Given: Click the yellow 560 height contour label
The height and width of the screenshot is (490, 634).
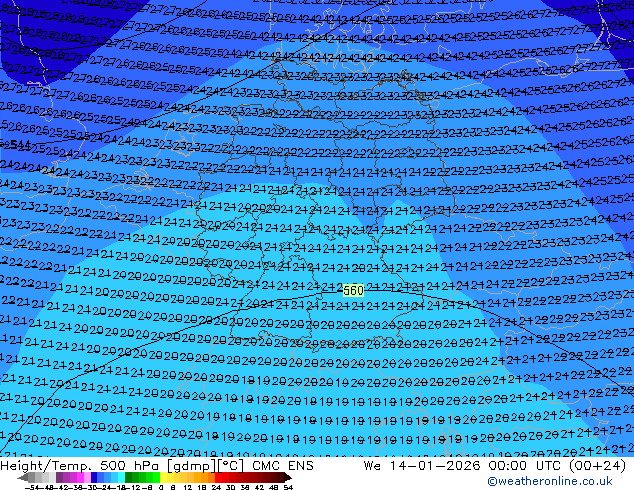Looking at the screenshot, I should tap(353, 290).
